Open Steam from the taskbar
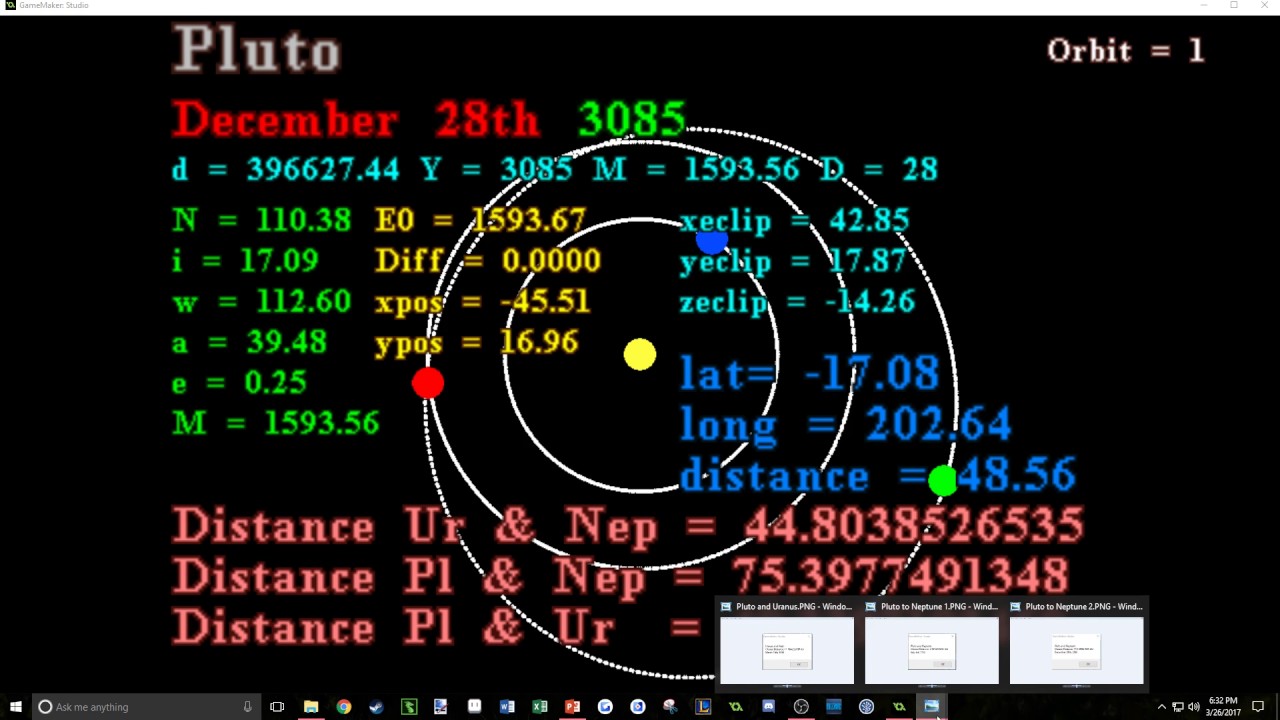Screen dimensions: 1280x720 (x=376, y=707)
